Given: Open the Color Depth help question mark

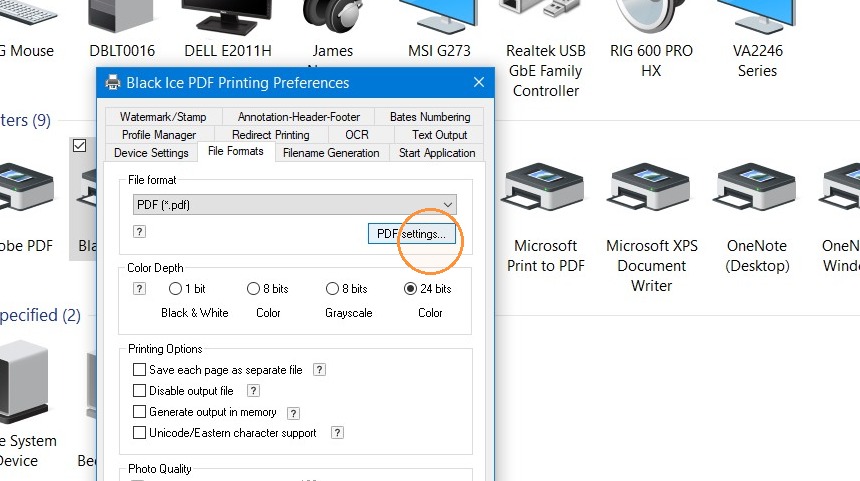Looking at the screenshot, I should pos(139,288).
